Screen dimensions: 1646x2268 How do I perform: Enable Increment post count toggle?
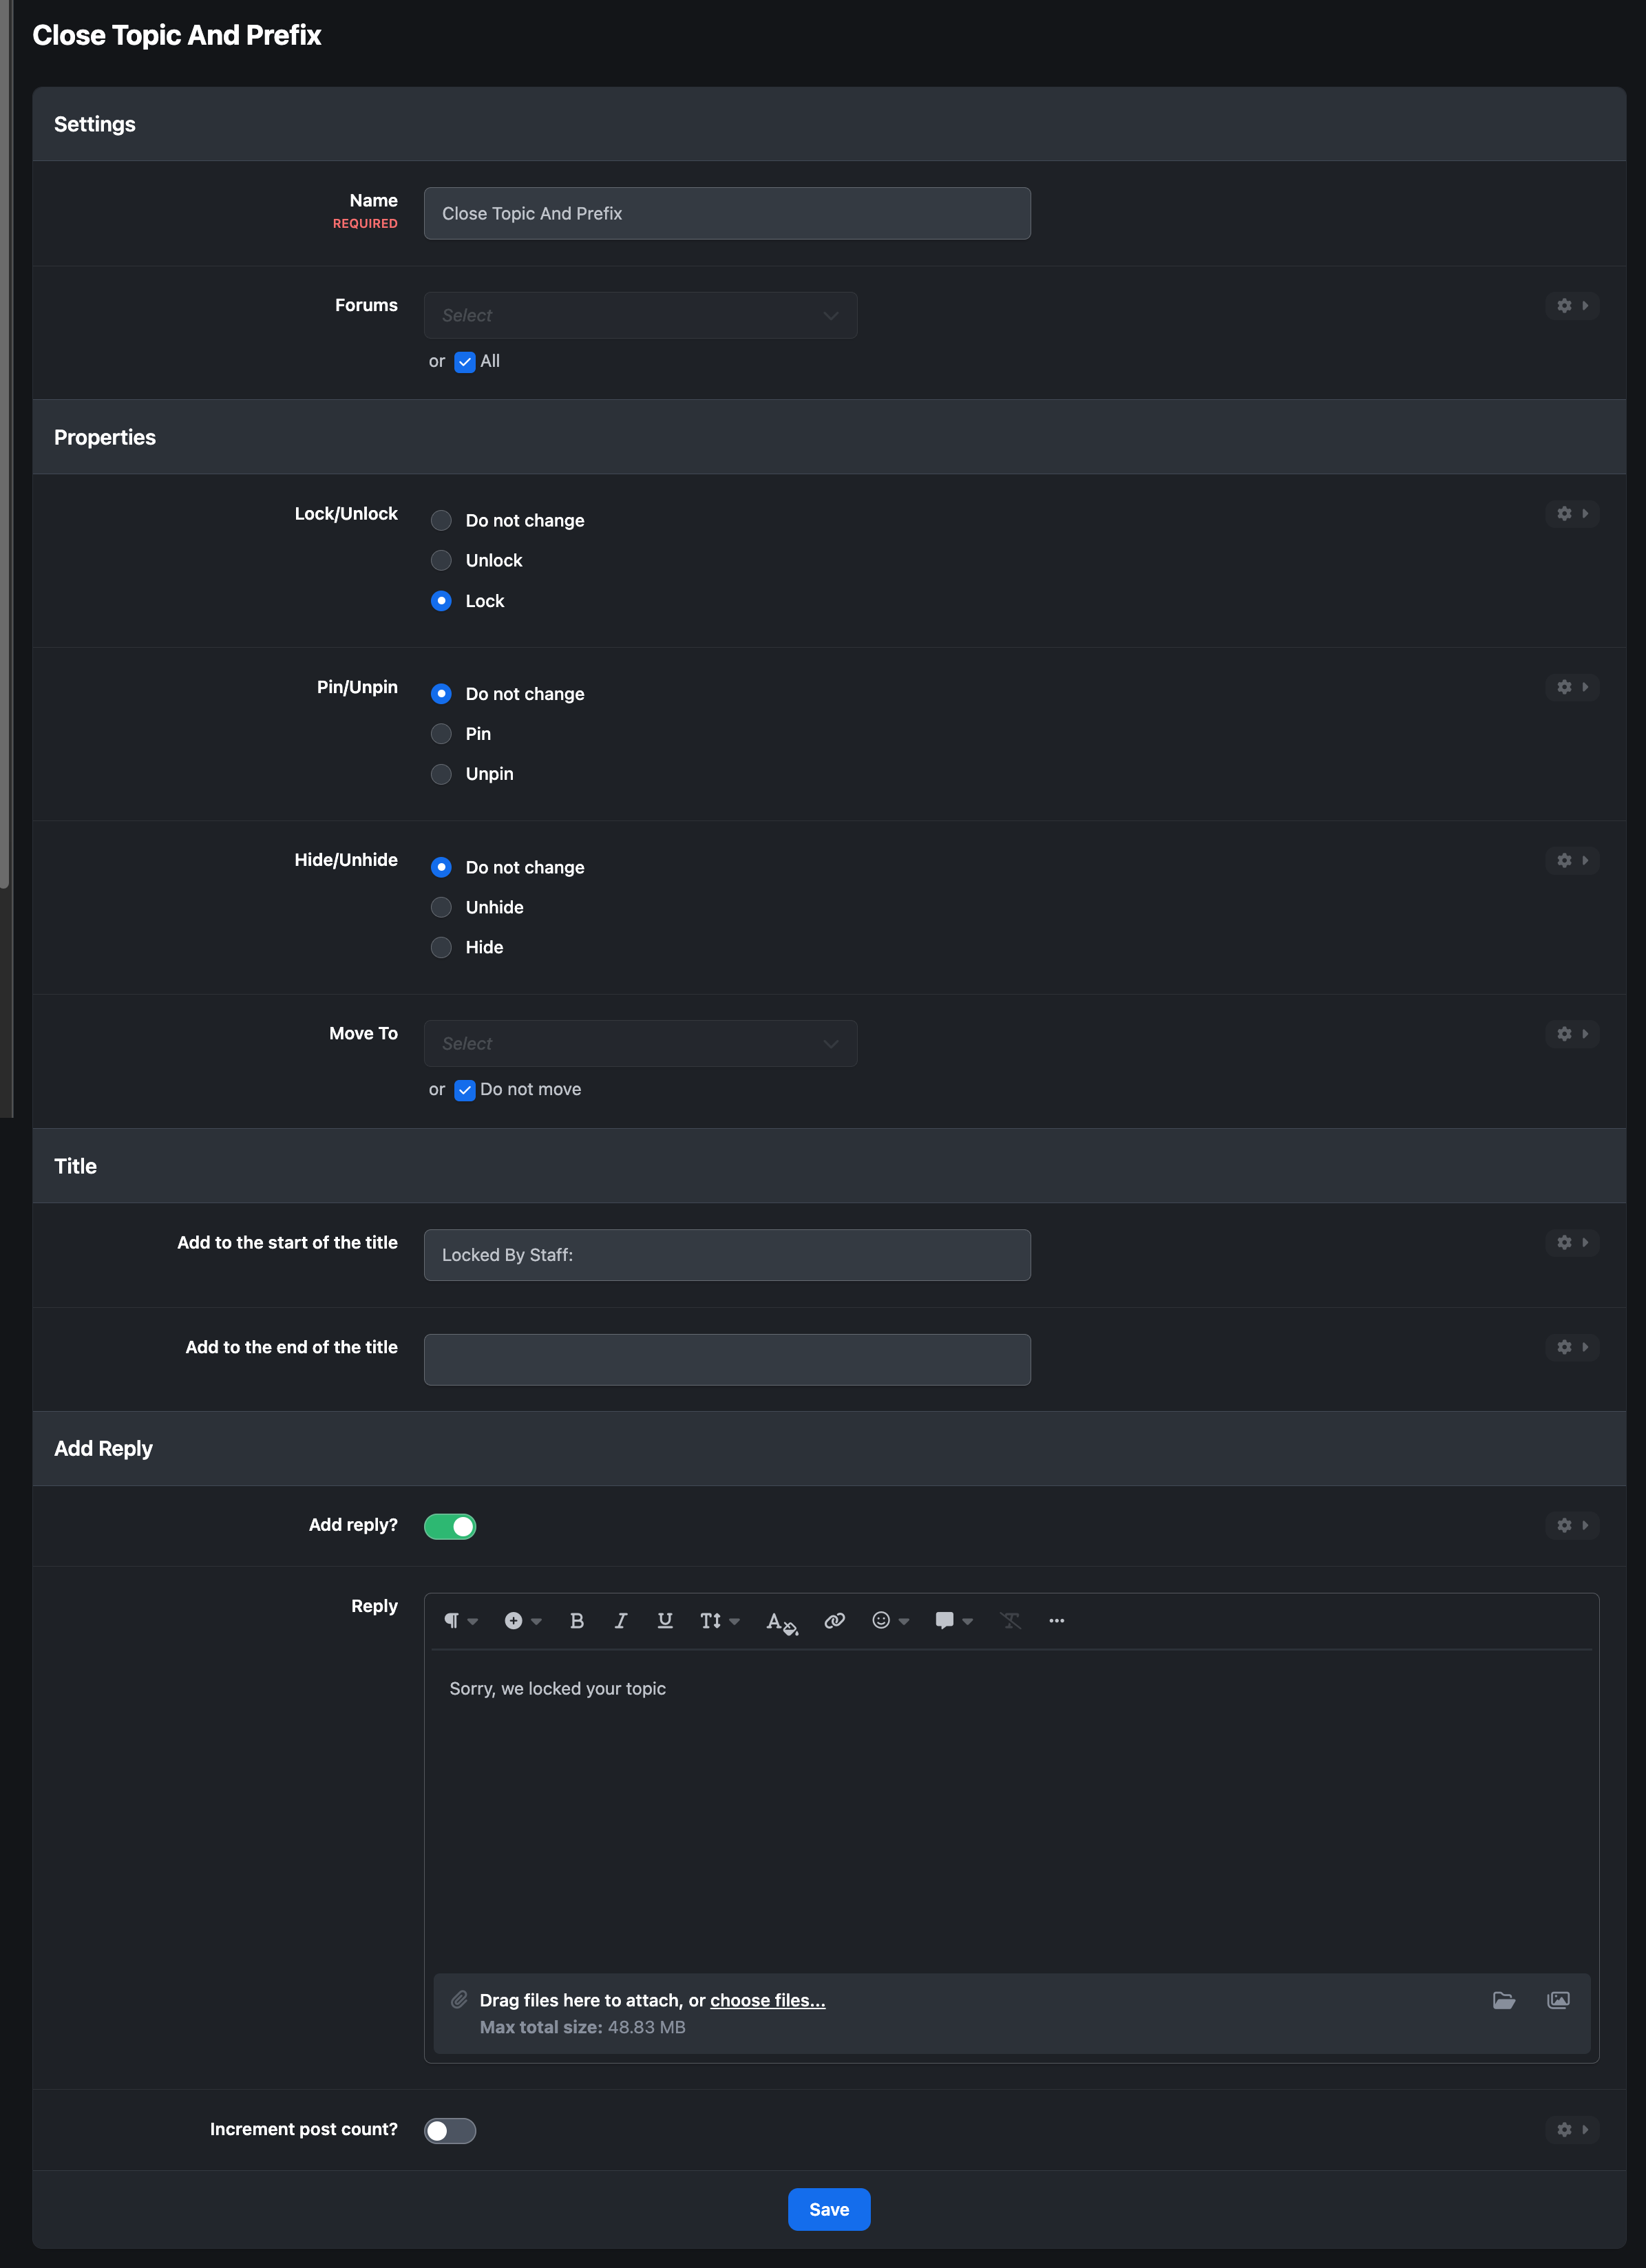pyautogui.click(x=450, y=2131)
